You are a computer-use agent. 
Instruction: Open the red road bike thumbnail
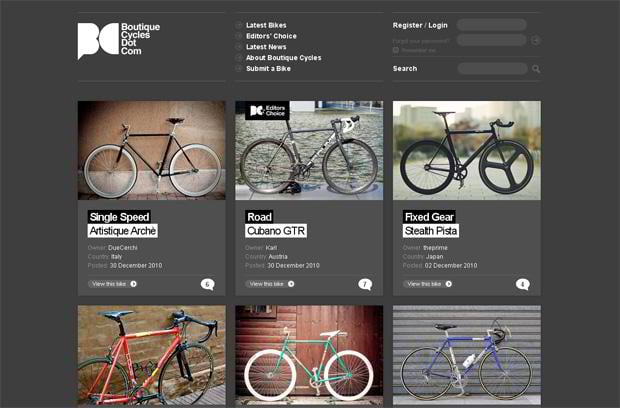151,356
